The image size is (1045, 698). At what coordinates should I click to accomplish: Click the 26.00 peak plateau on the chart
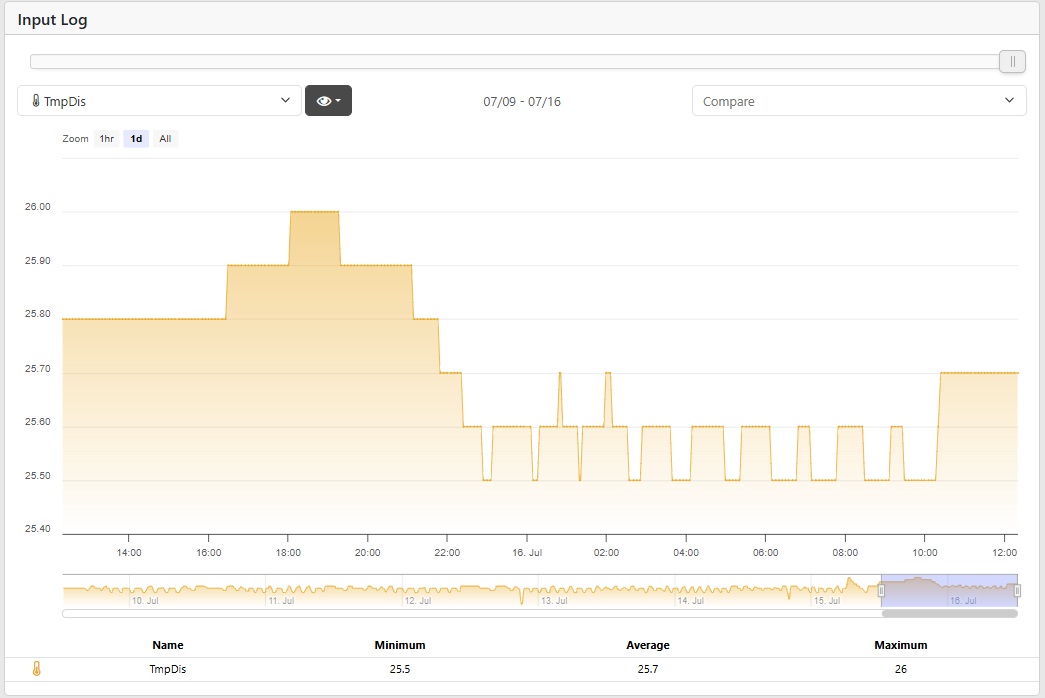click(314, 212)
